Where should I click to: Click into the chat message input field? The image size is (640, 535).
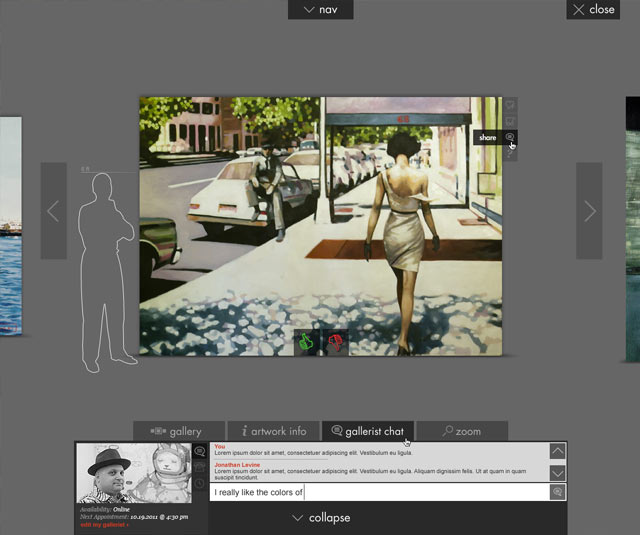coord(380,492)
